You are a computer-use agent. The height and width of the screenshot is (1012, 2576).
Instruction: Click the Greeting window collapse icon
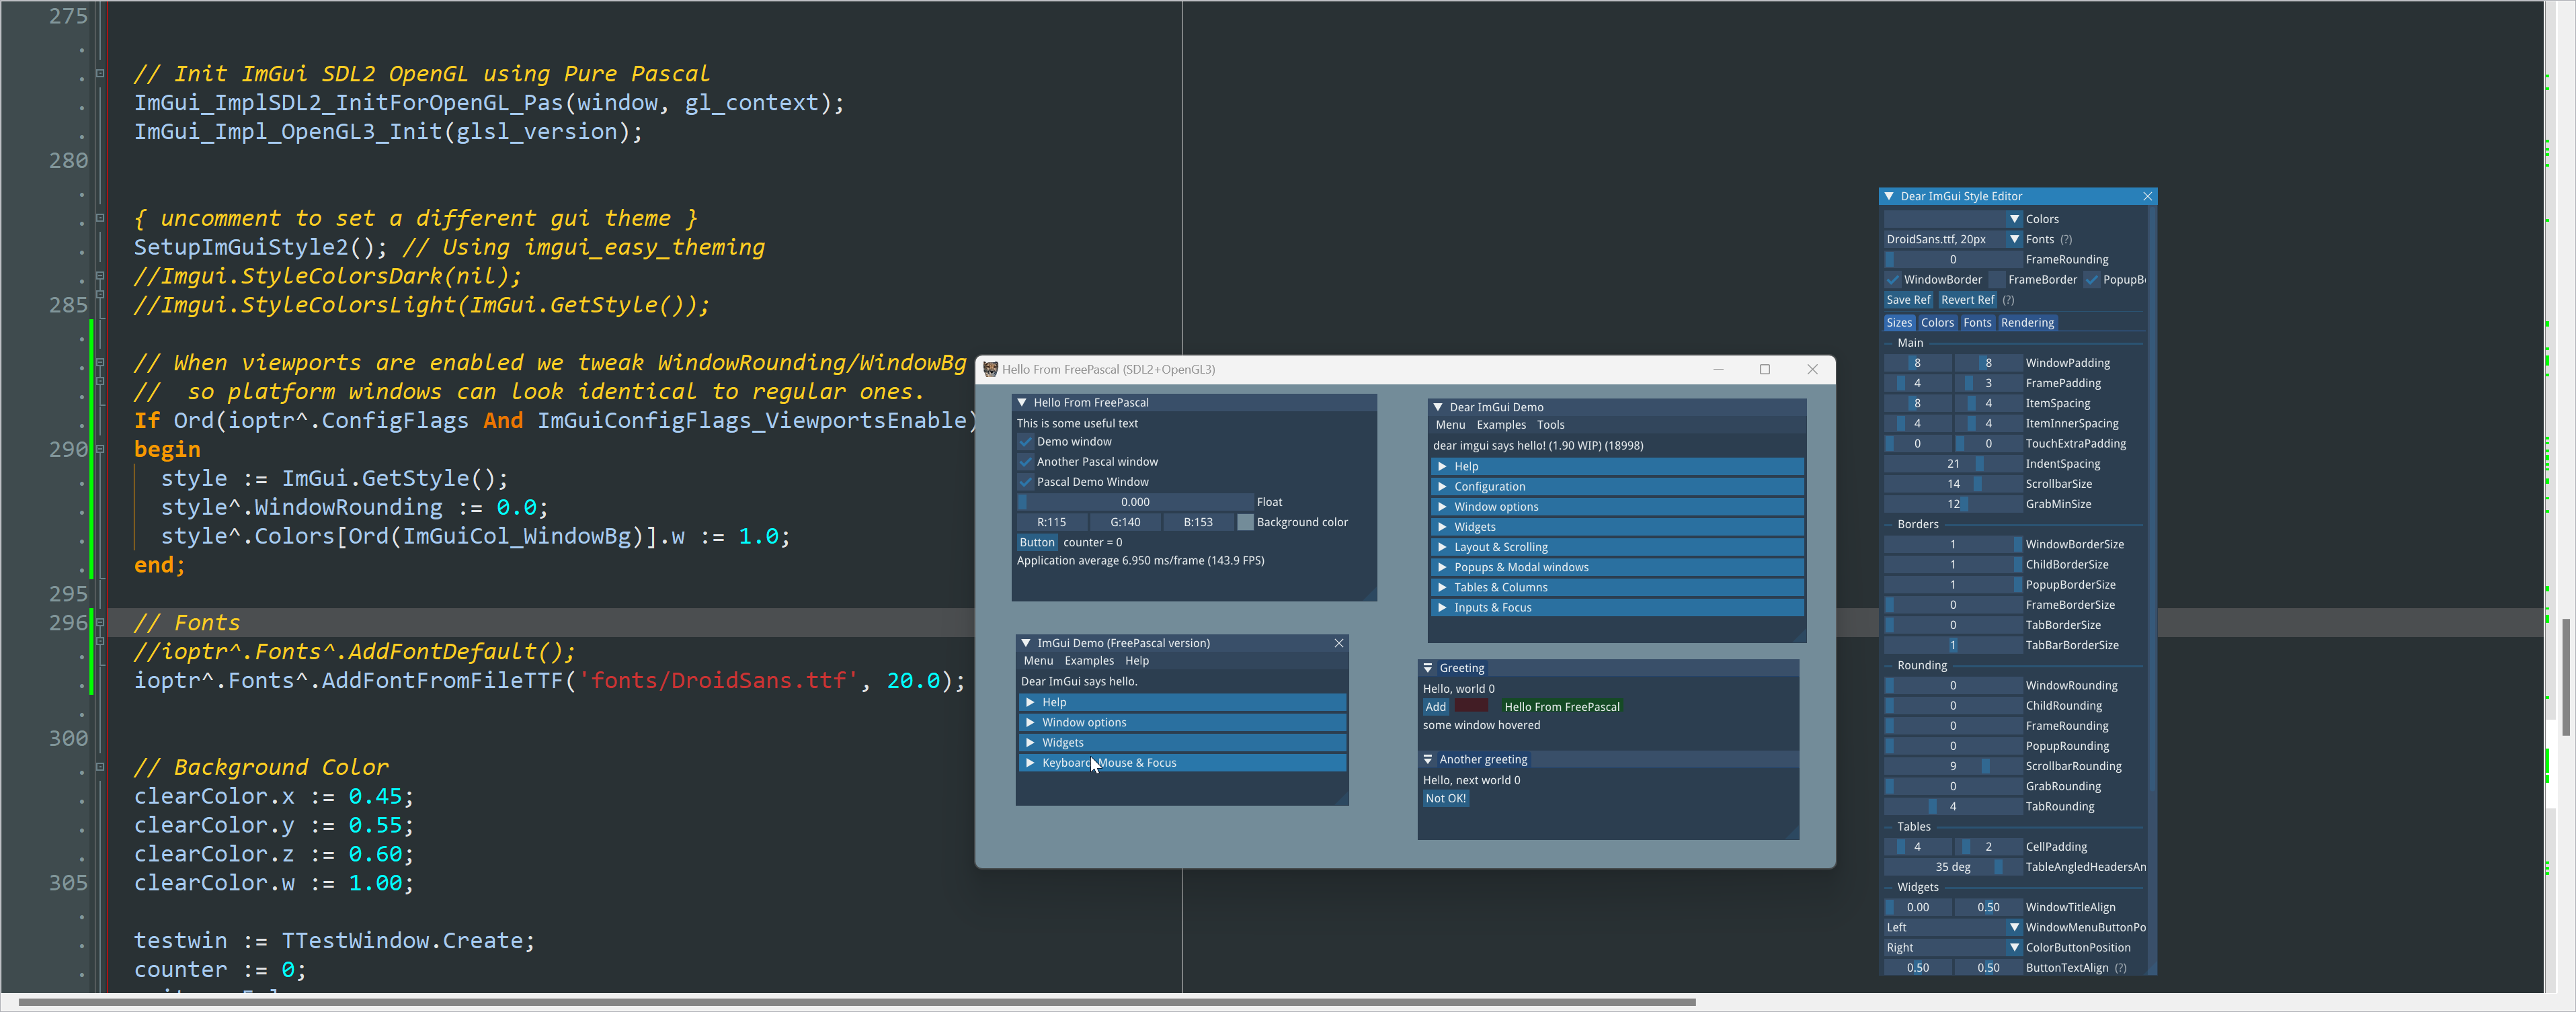(1428, 669)
